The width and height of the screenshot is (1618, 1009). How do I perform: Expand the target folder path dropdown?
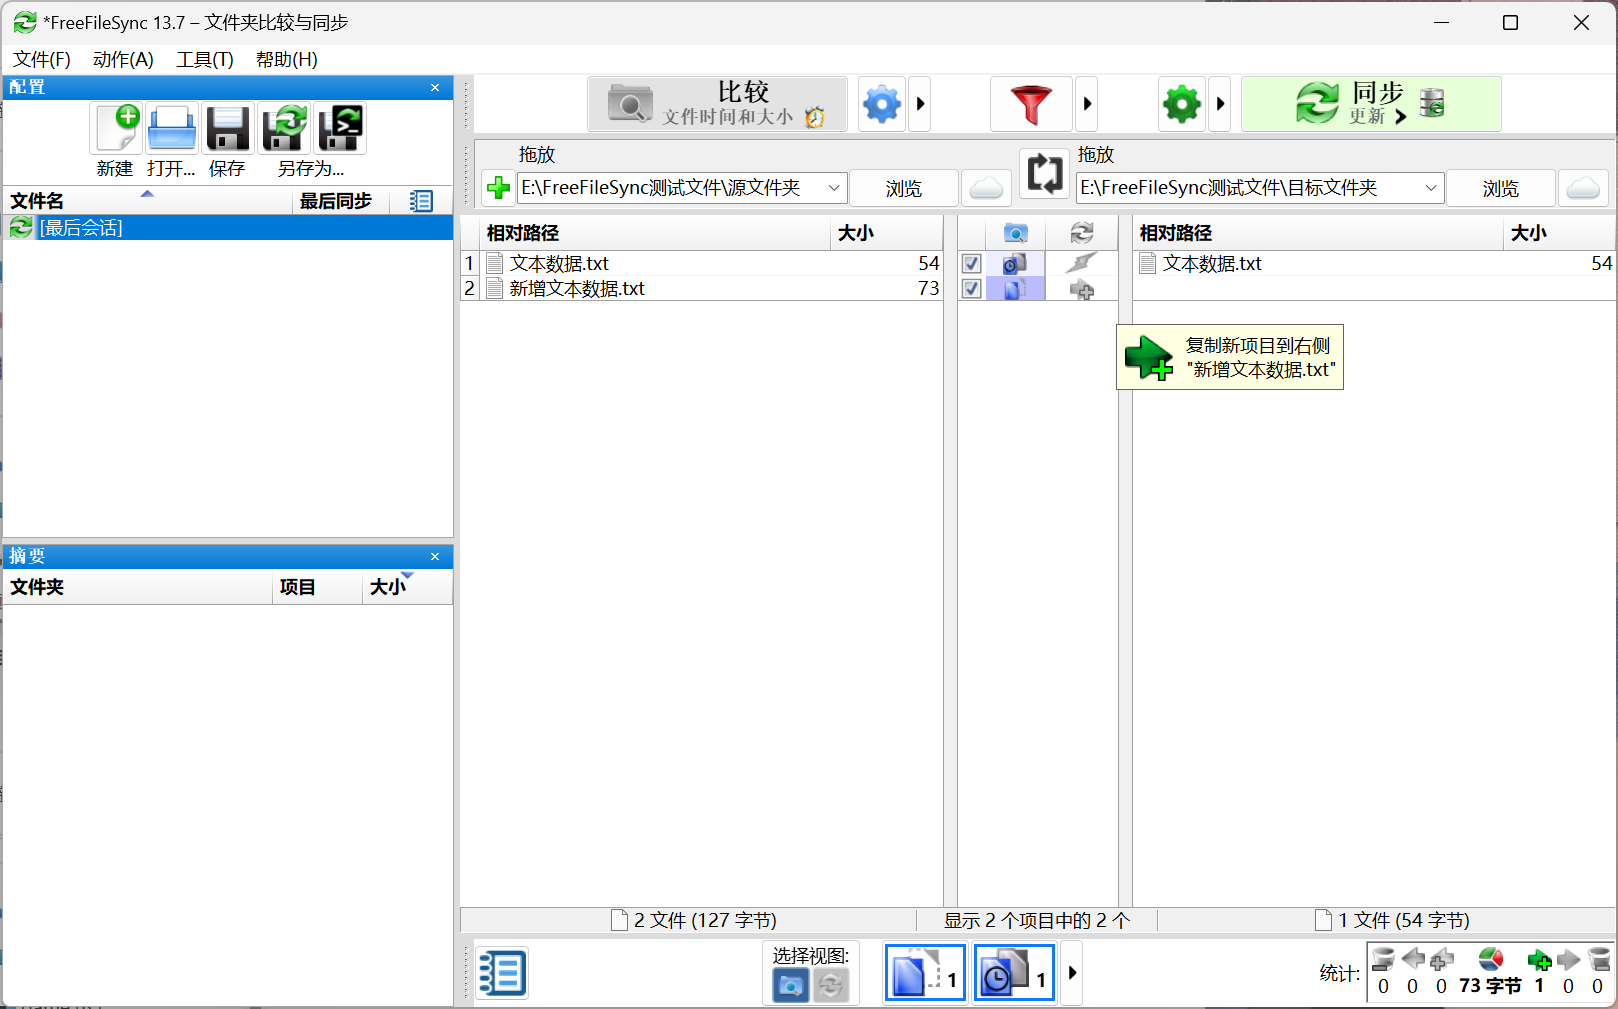1430,188
